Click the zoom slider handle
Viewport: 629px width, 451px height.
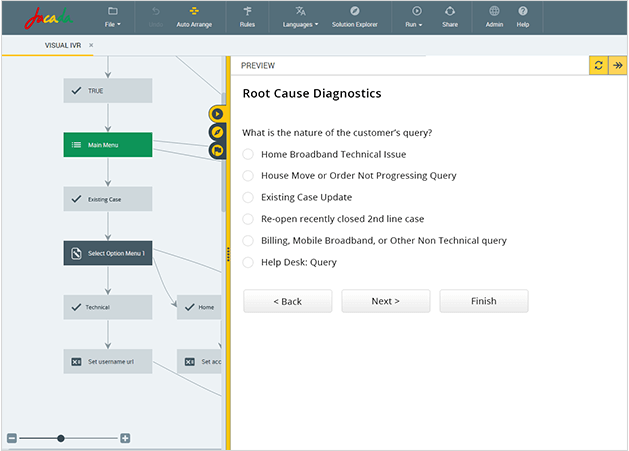point(61,438)
